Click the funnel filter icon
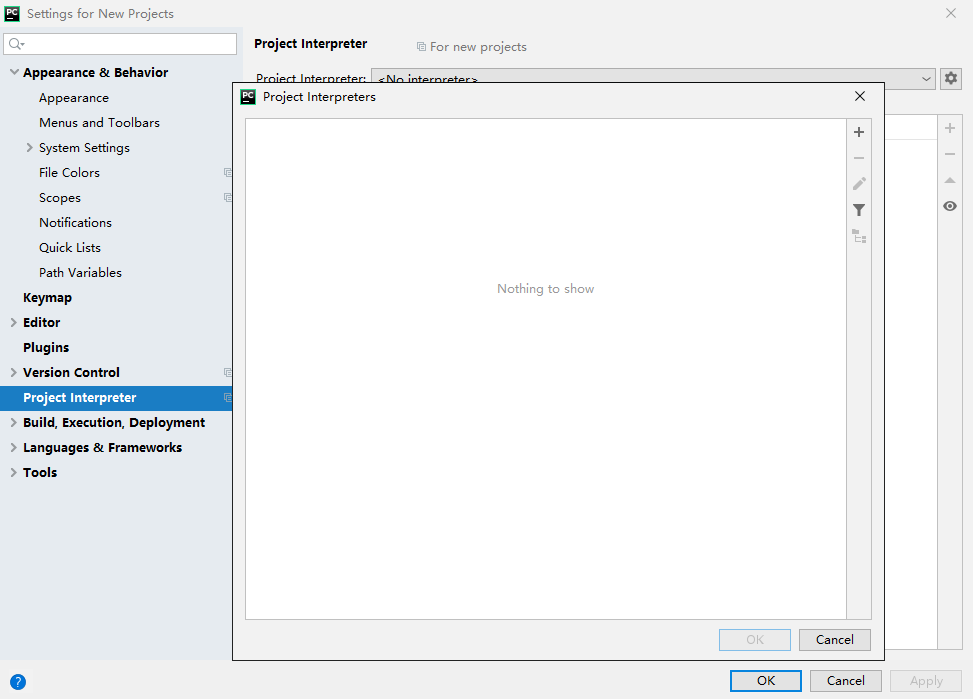 pos(859,210)
